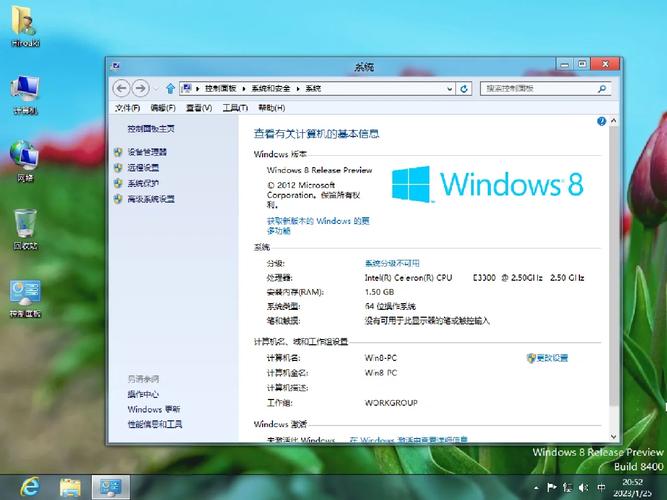Select the Network desktop icon
The image size is (667, 500).
(x=25, y=161)
